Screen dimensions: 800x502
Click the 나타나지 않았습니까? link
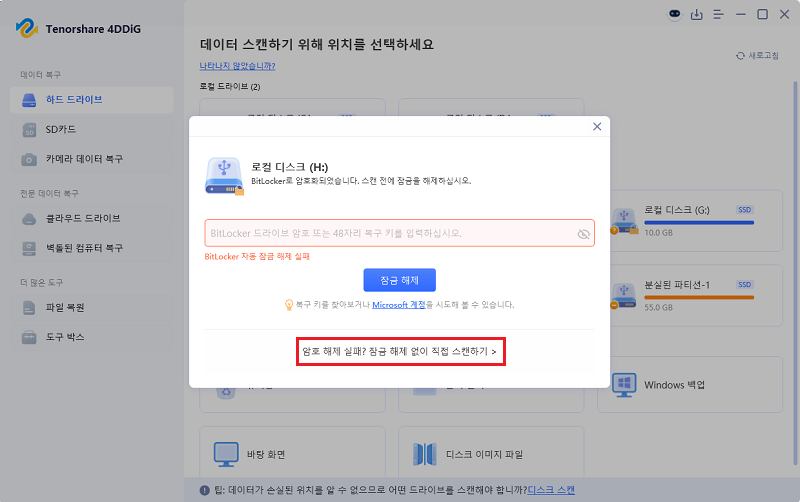click(x=237, y=66)
